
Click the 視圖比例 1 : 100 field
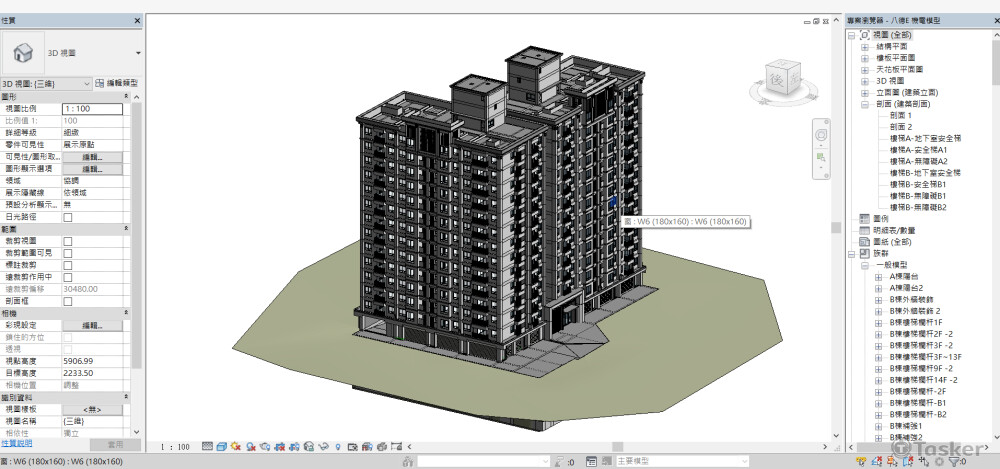click(92, 108)
